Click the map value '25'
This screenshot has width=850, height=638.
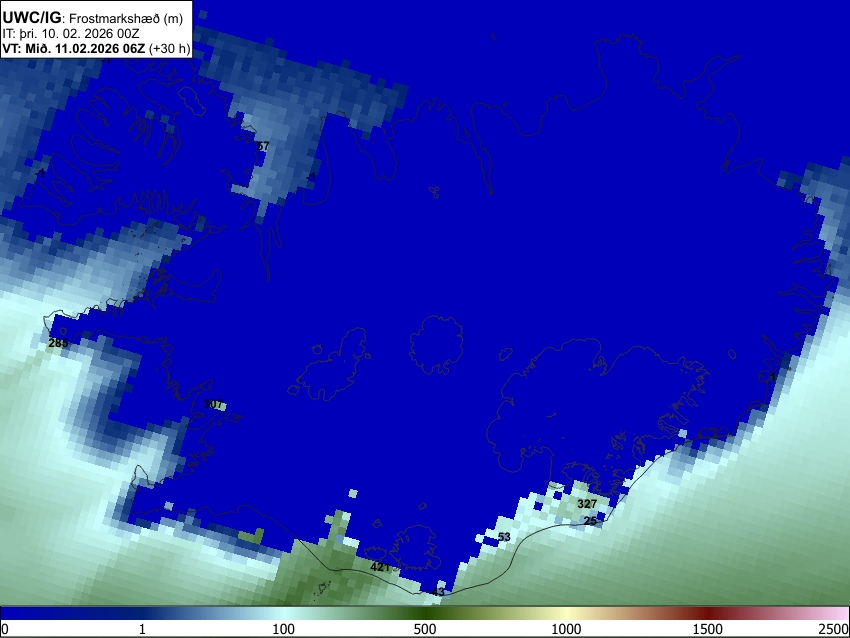[590, 521]
